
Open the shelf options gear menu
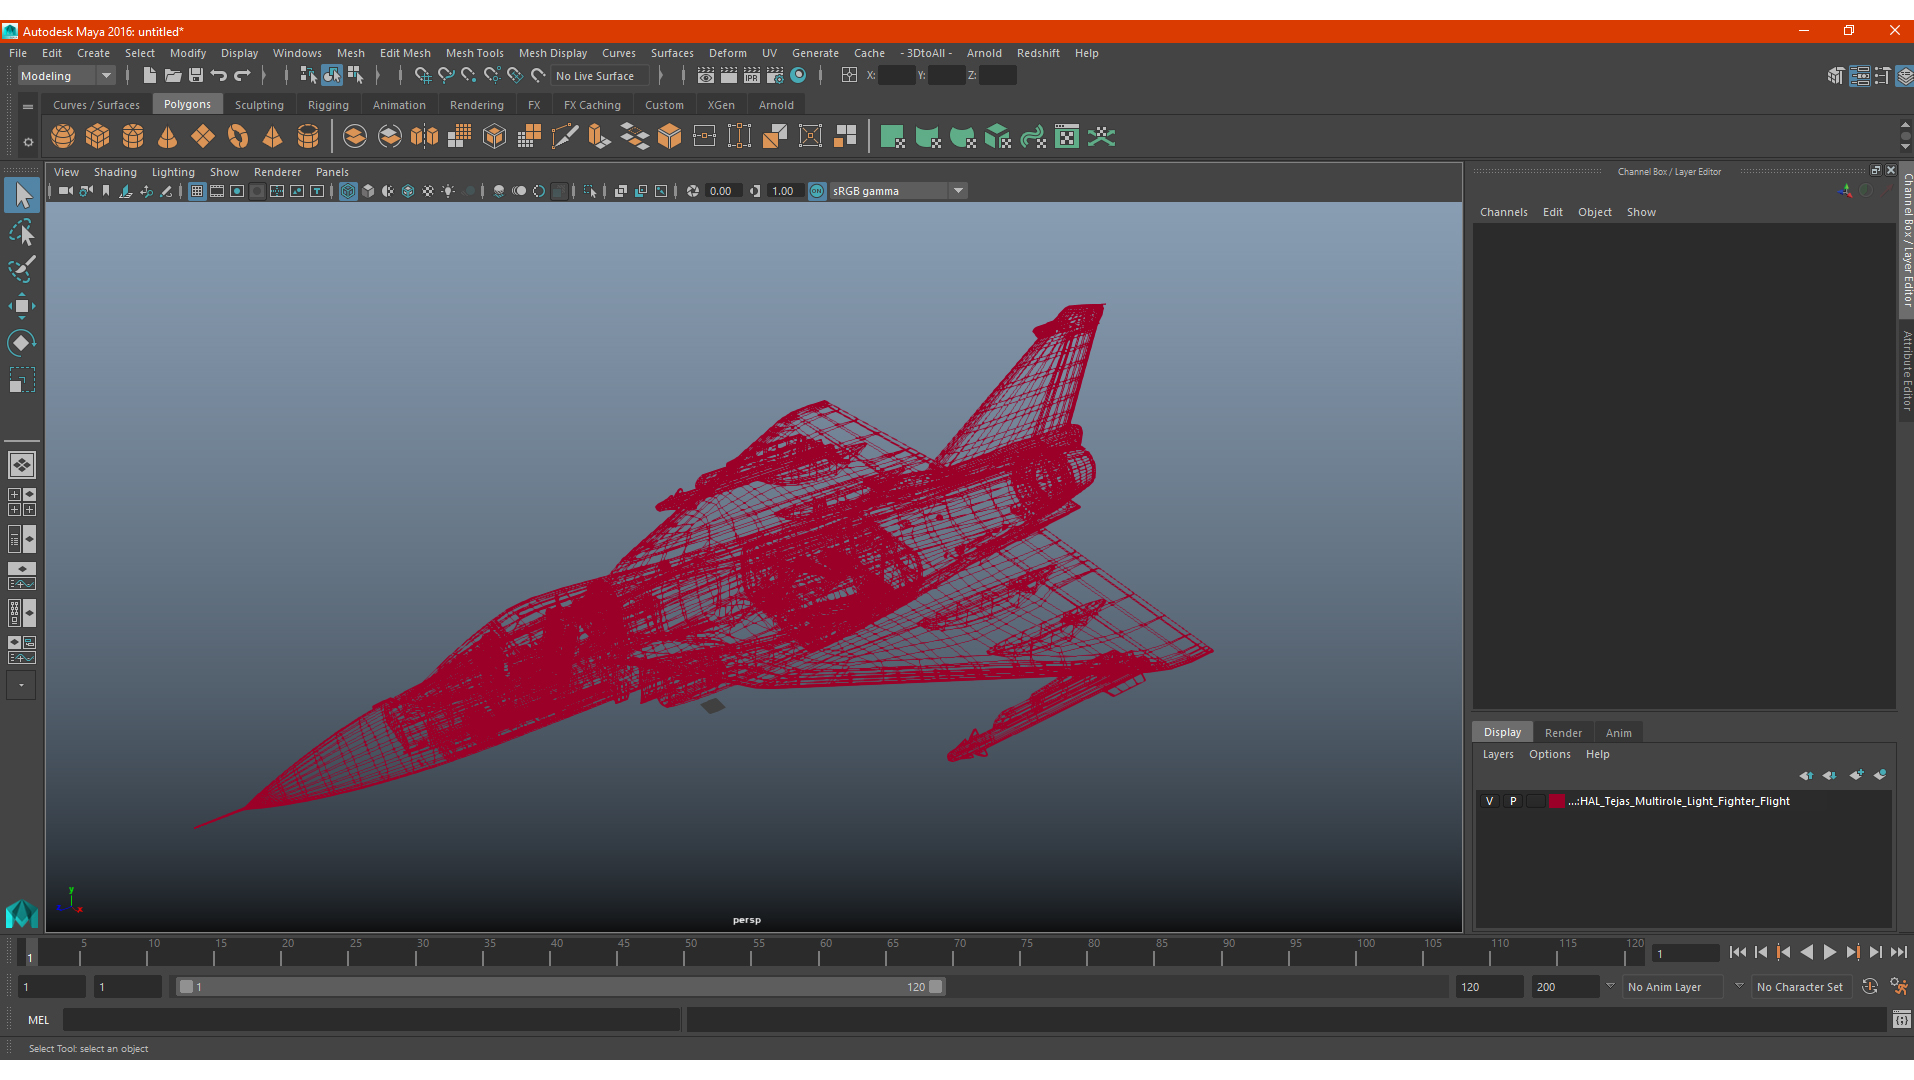(x=28, y=142)
